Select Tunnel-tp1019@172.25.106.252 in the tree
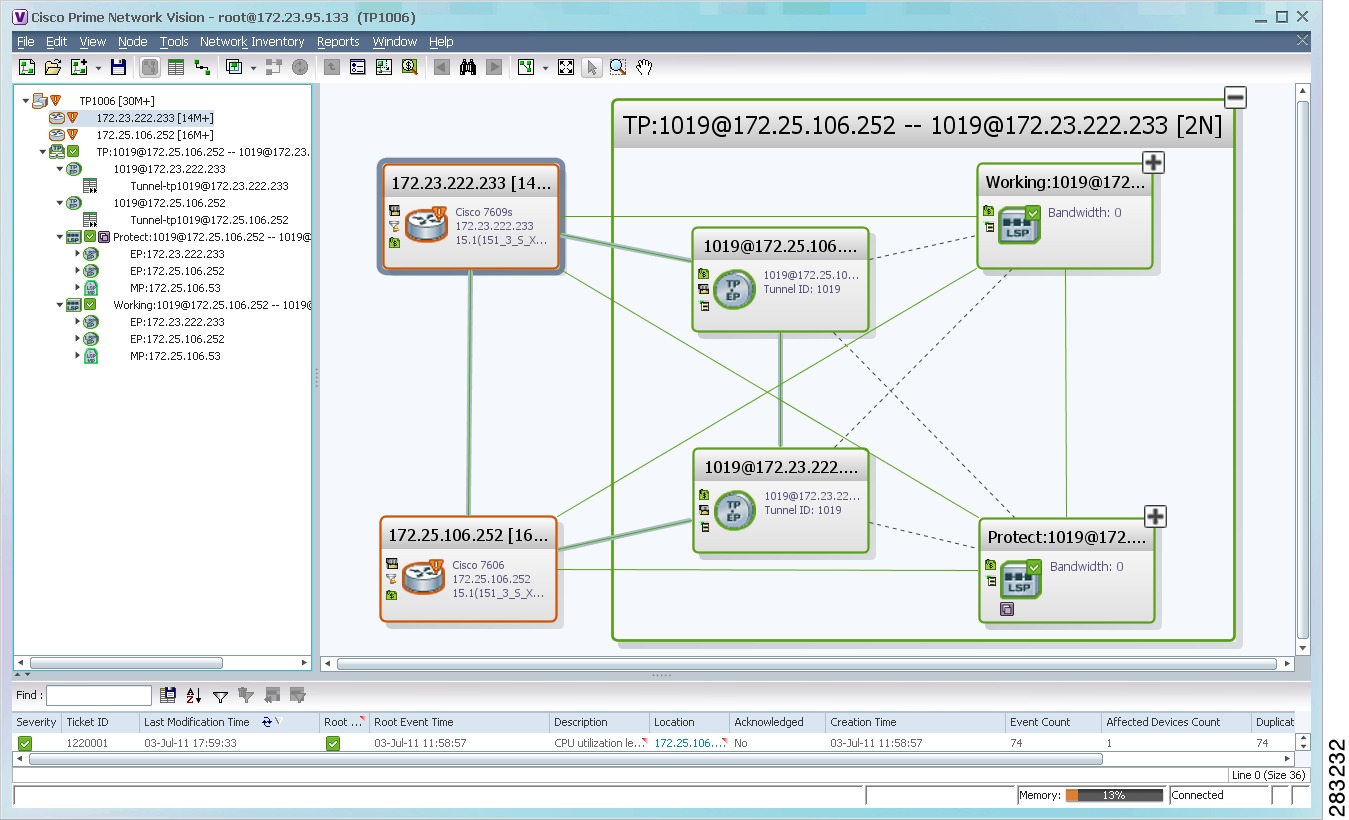 (209, 220)
